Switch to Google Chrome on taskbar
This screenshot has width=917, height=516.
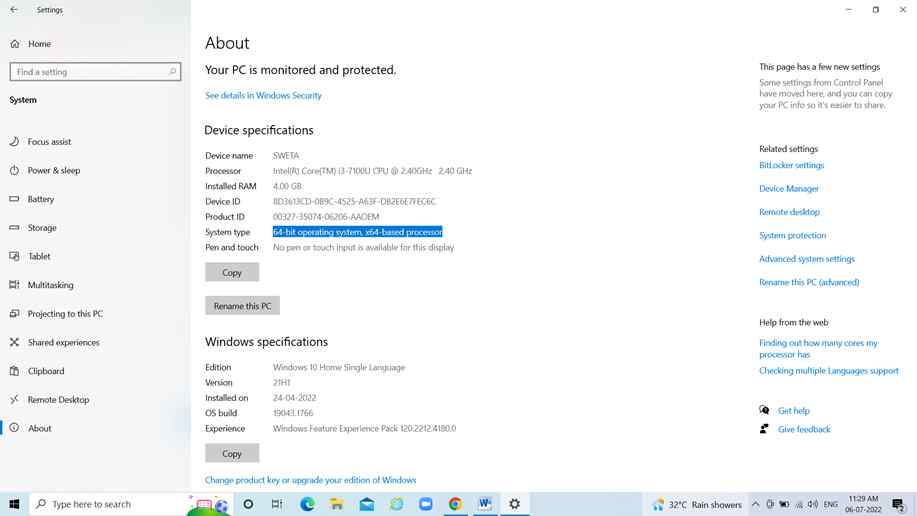(x=455, y=504)
